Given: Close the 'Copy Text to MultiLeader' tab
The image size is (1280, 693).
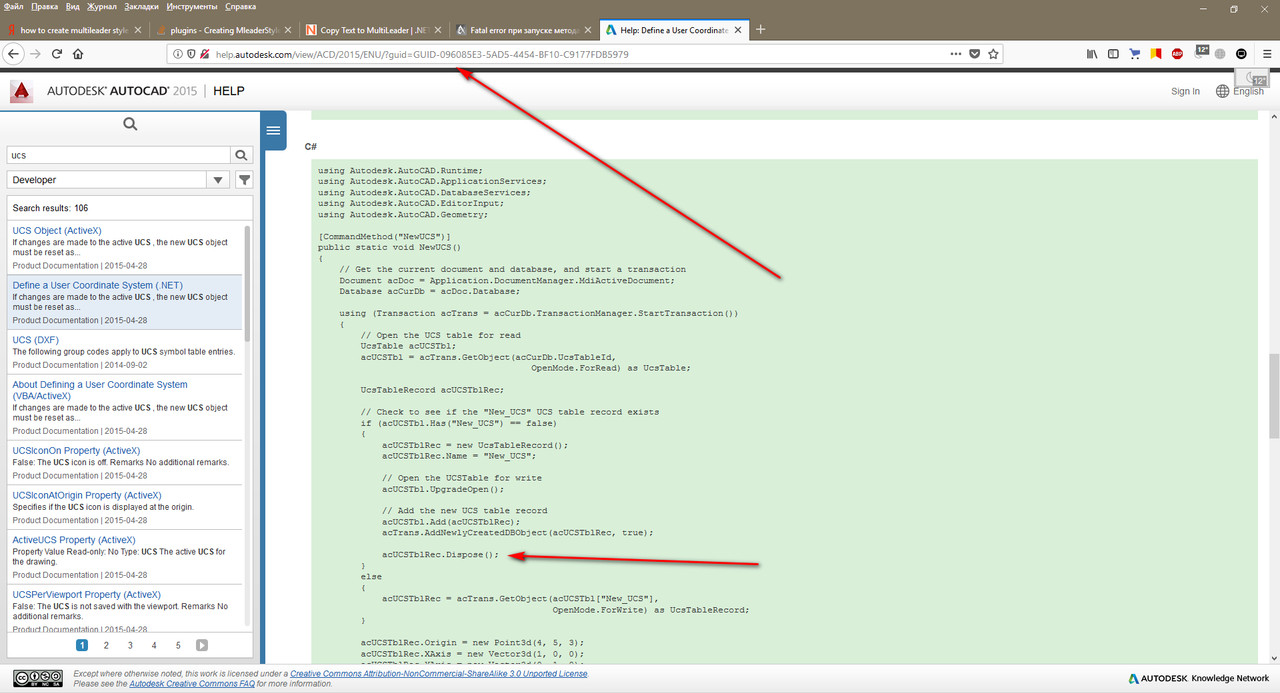Looking at the screenshot, I should pos(437,30).
